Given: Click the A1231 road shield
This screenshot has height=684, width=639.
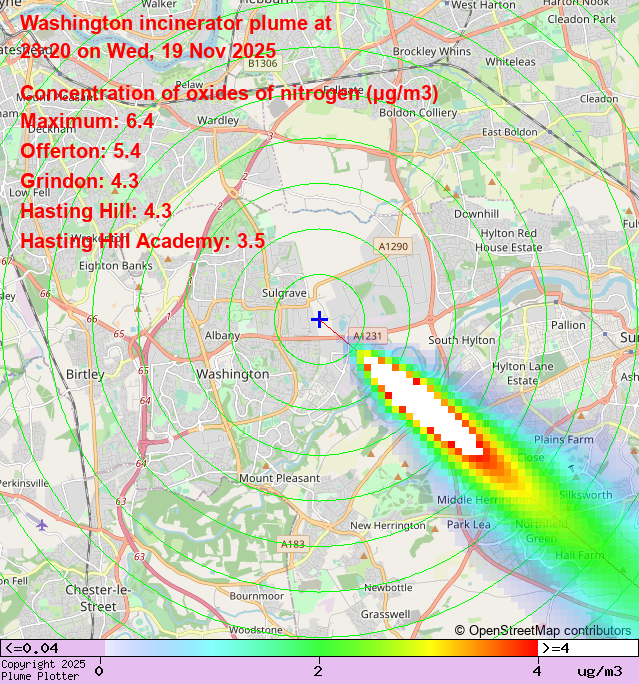Looking at the screenshot, I should click(x=367, y=336).
